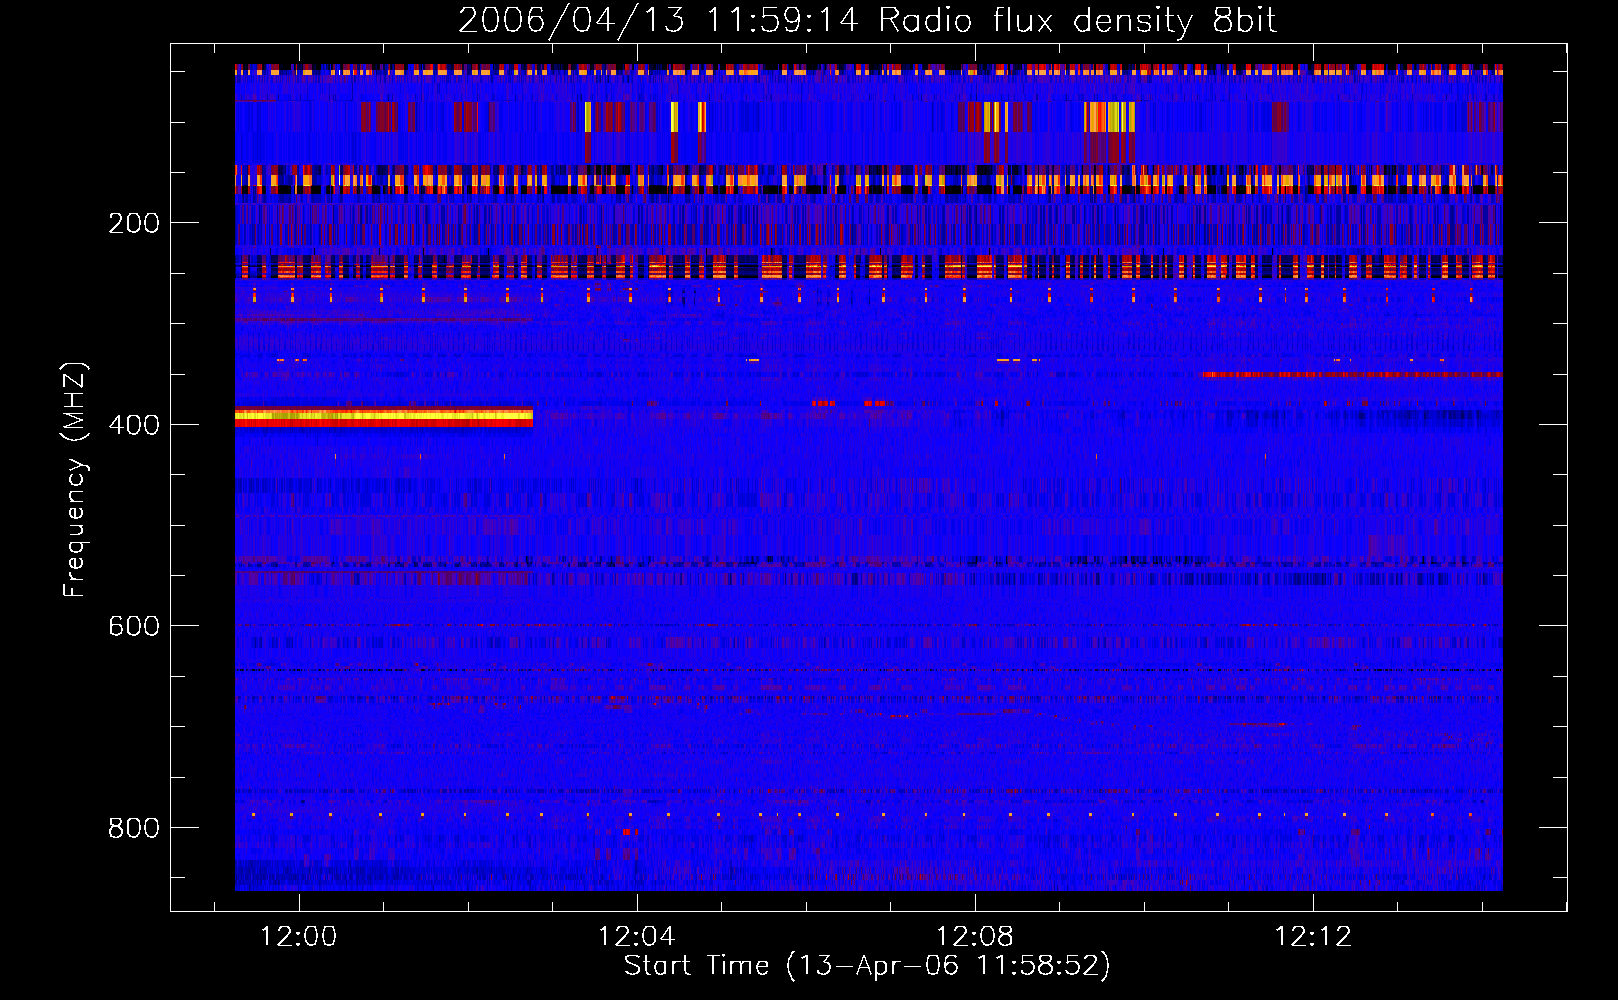Image resolution: width=1618 pixels, height=1000 pixels.
Task: Click the 'Frequency (MHZ)' axis label
Action: click(74, 480)
